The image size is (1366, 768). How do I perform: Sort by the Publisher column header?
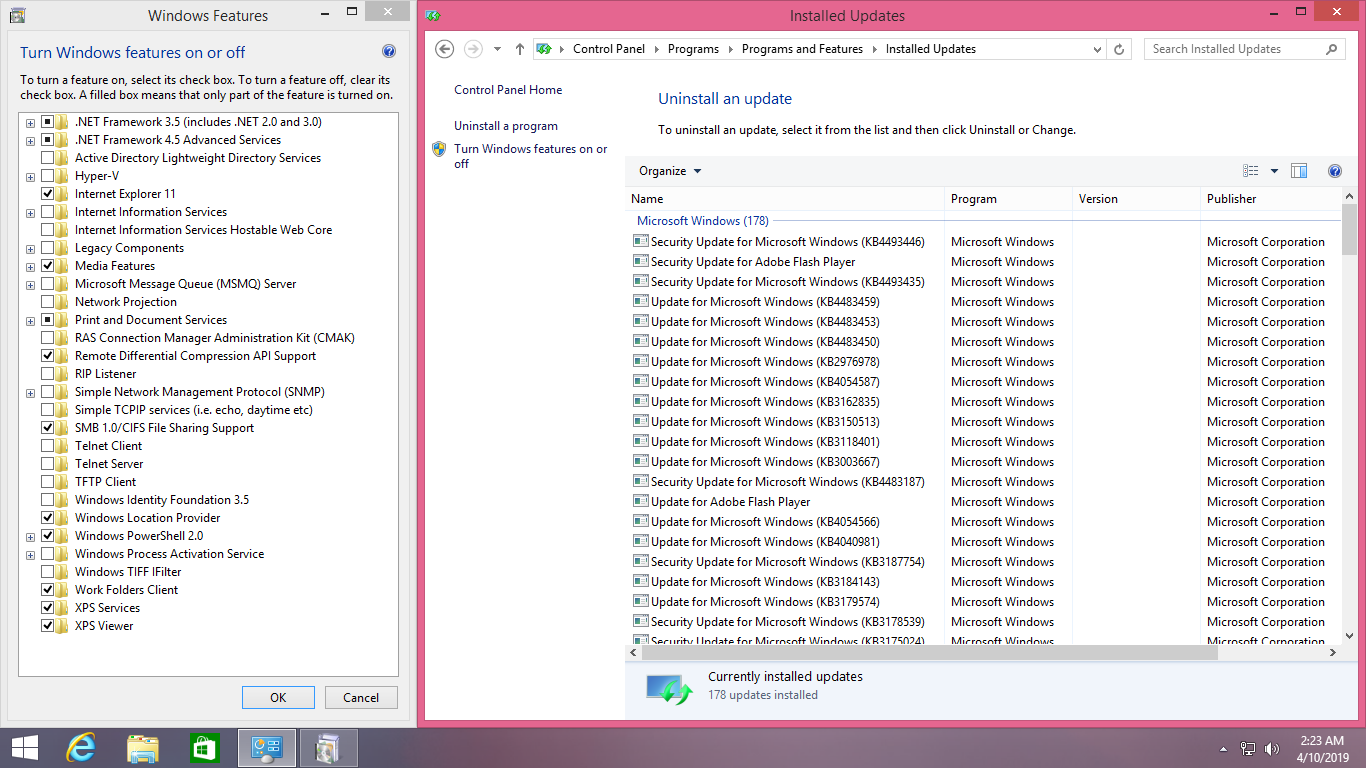[x=1270, y=199]
